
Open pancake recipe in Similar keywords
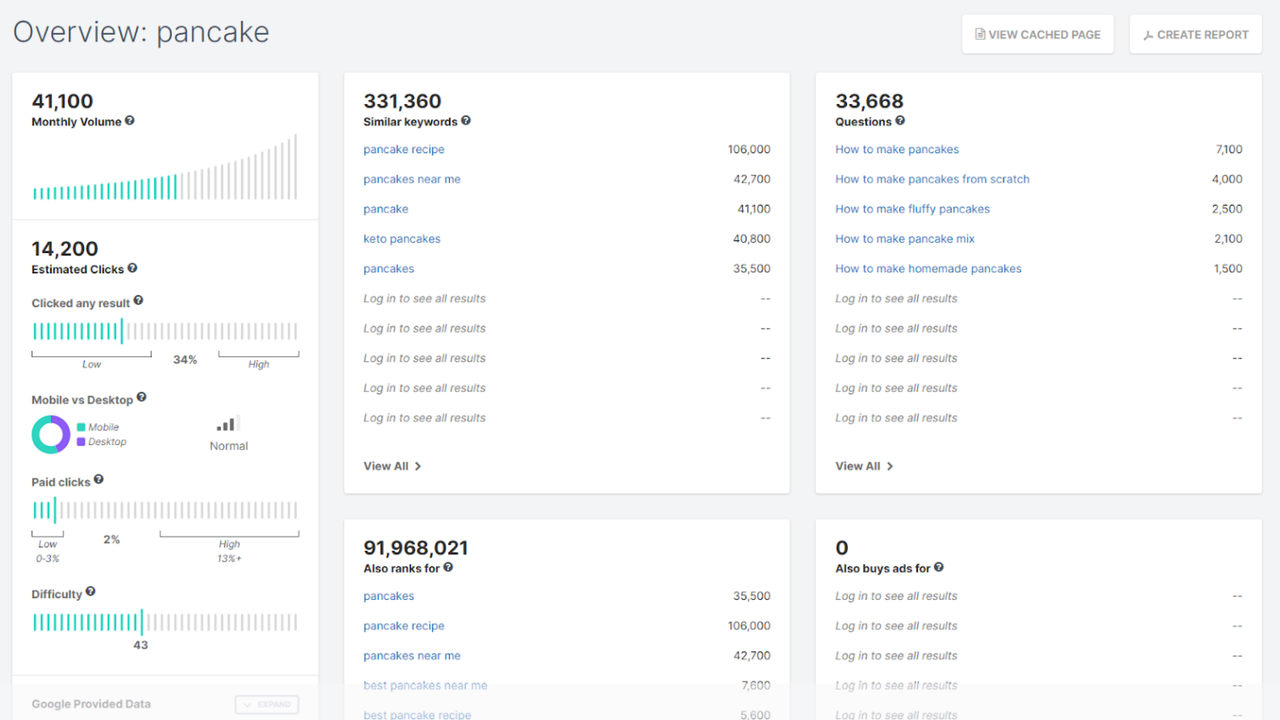click(x=404, y=149)
